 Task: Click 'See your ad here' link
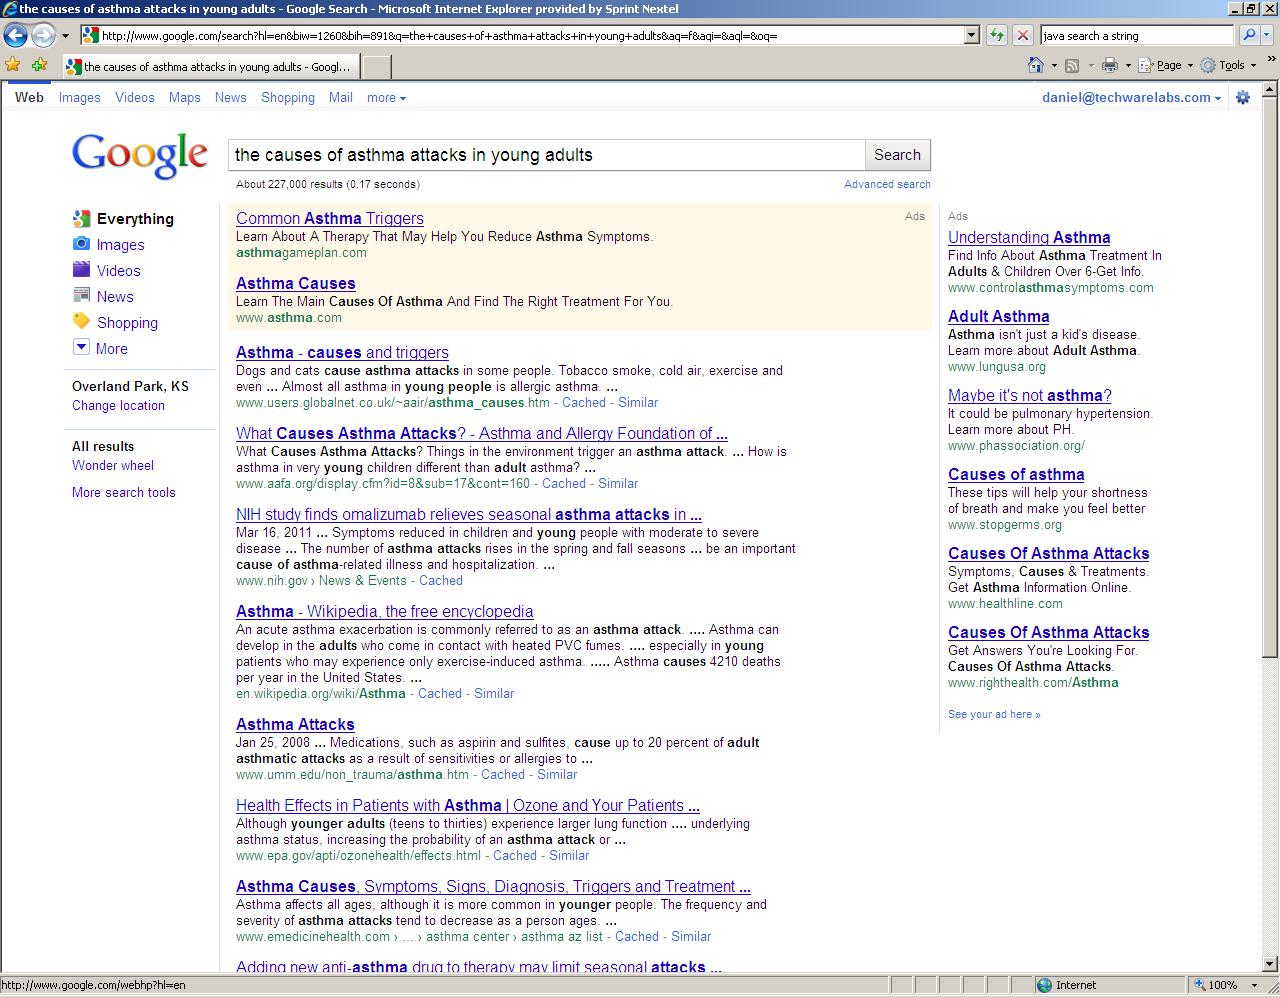coord(994,714)
